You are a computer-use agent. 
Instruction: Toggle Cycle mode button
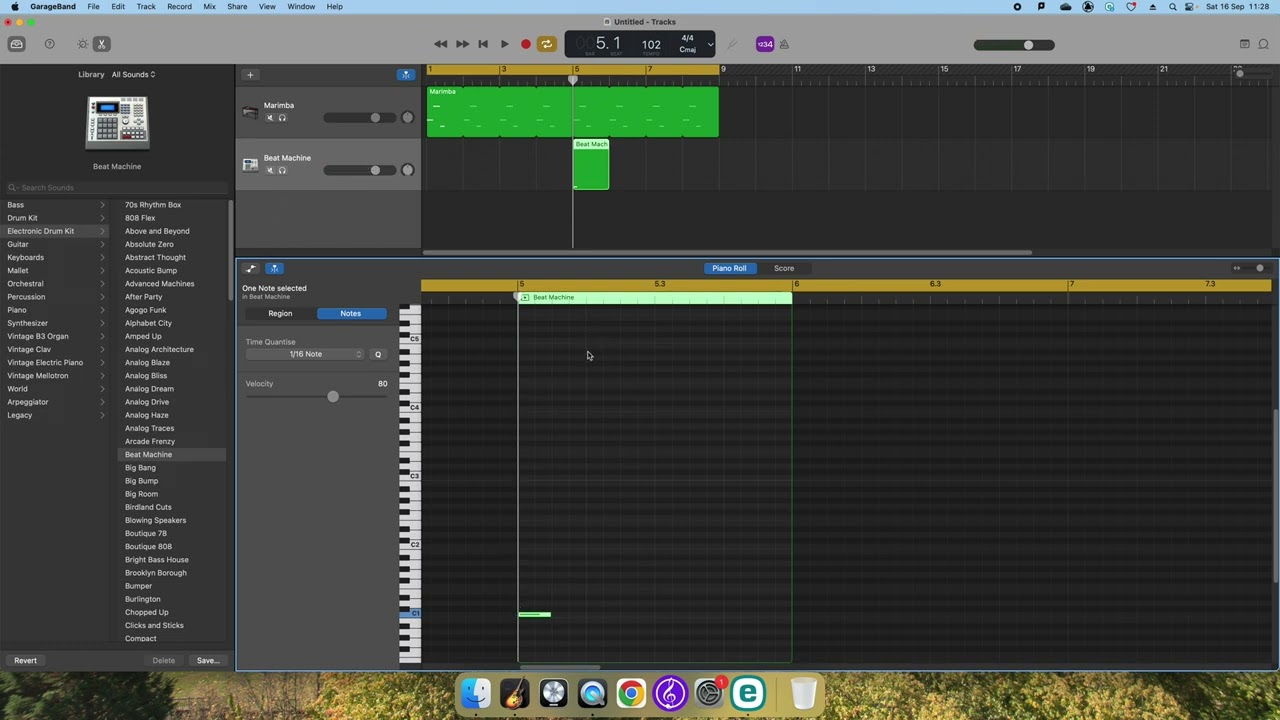click(x=546, y=44)
